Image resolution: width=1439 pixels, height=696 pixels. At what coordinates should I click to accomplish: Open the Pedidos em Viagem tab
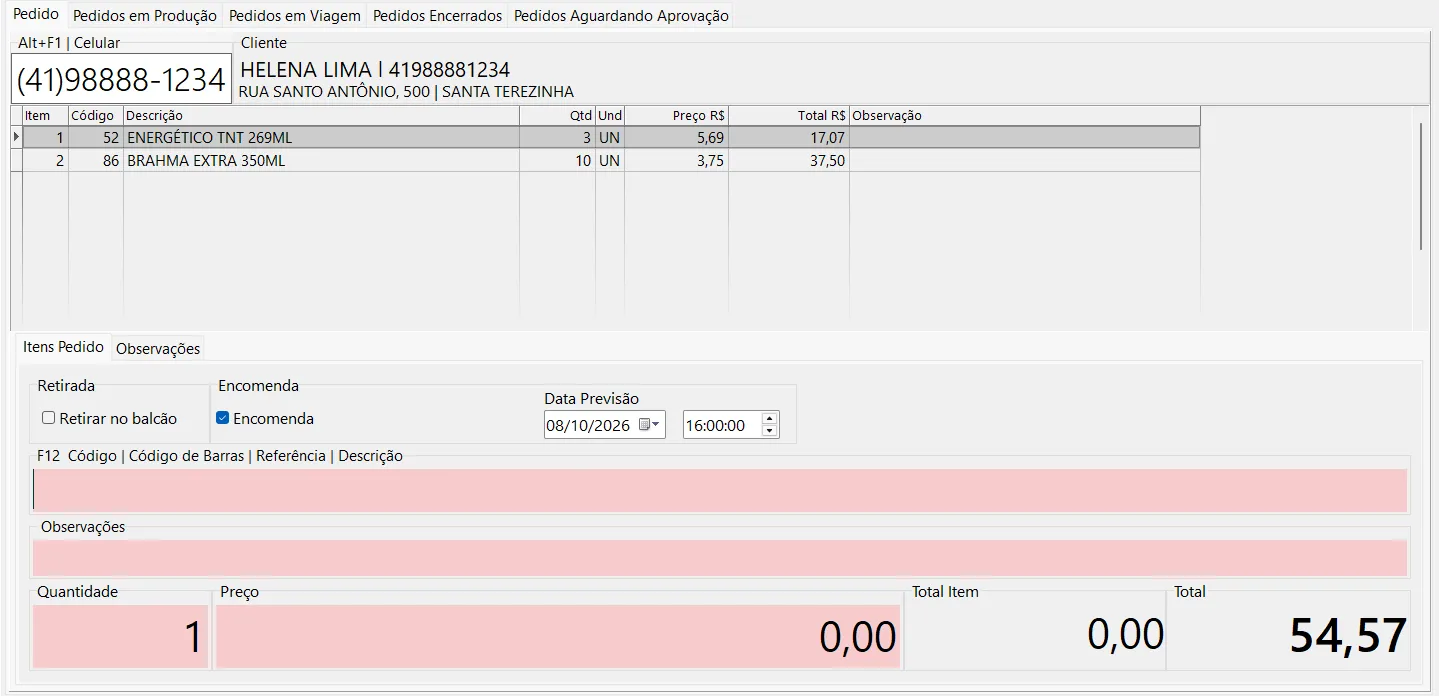click(x=295, y=16)
